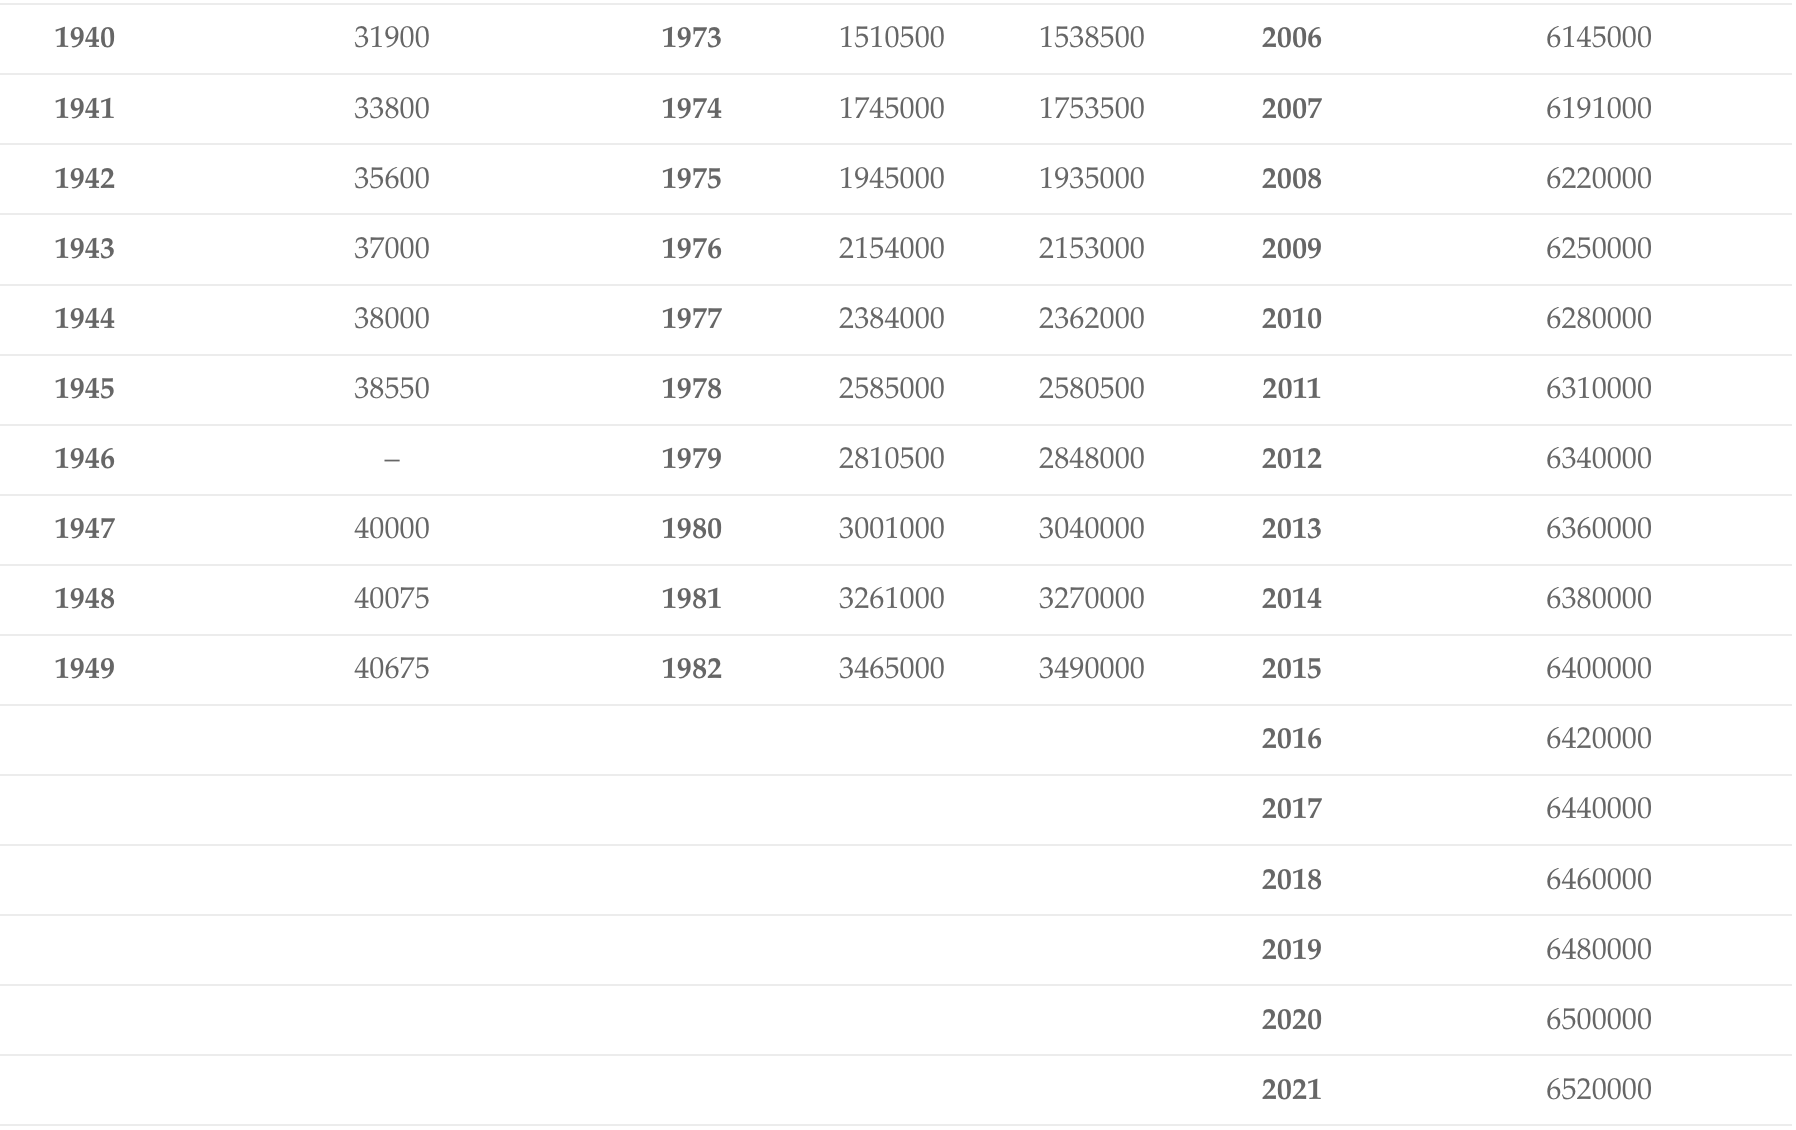Screen dimensions: 1796x1130
Task: Select the 1976 value 2154000
Action: 891,248
